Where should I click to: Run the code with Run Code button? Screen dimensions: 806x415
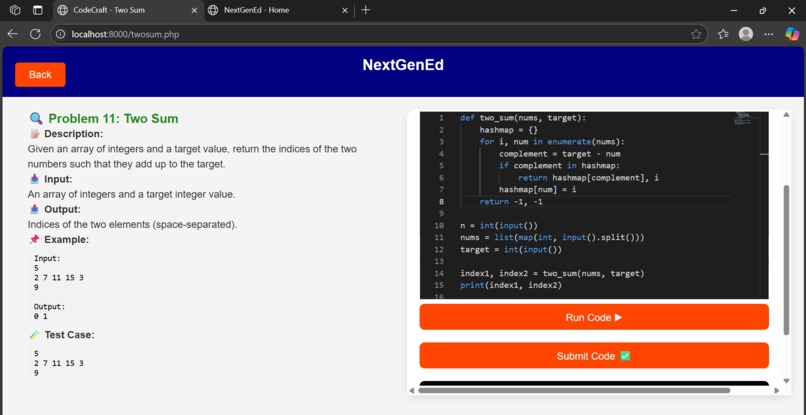tap(594, 317)
